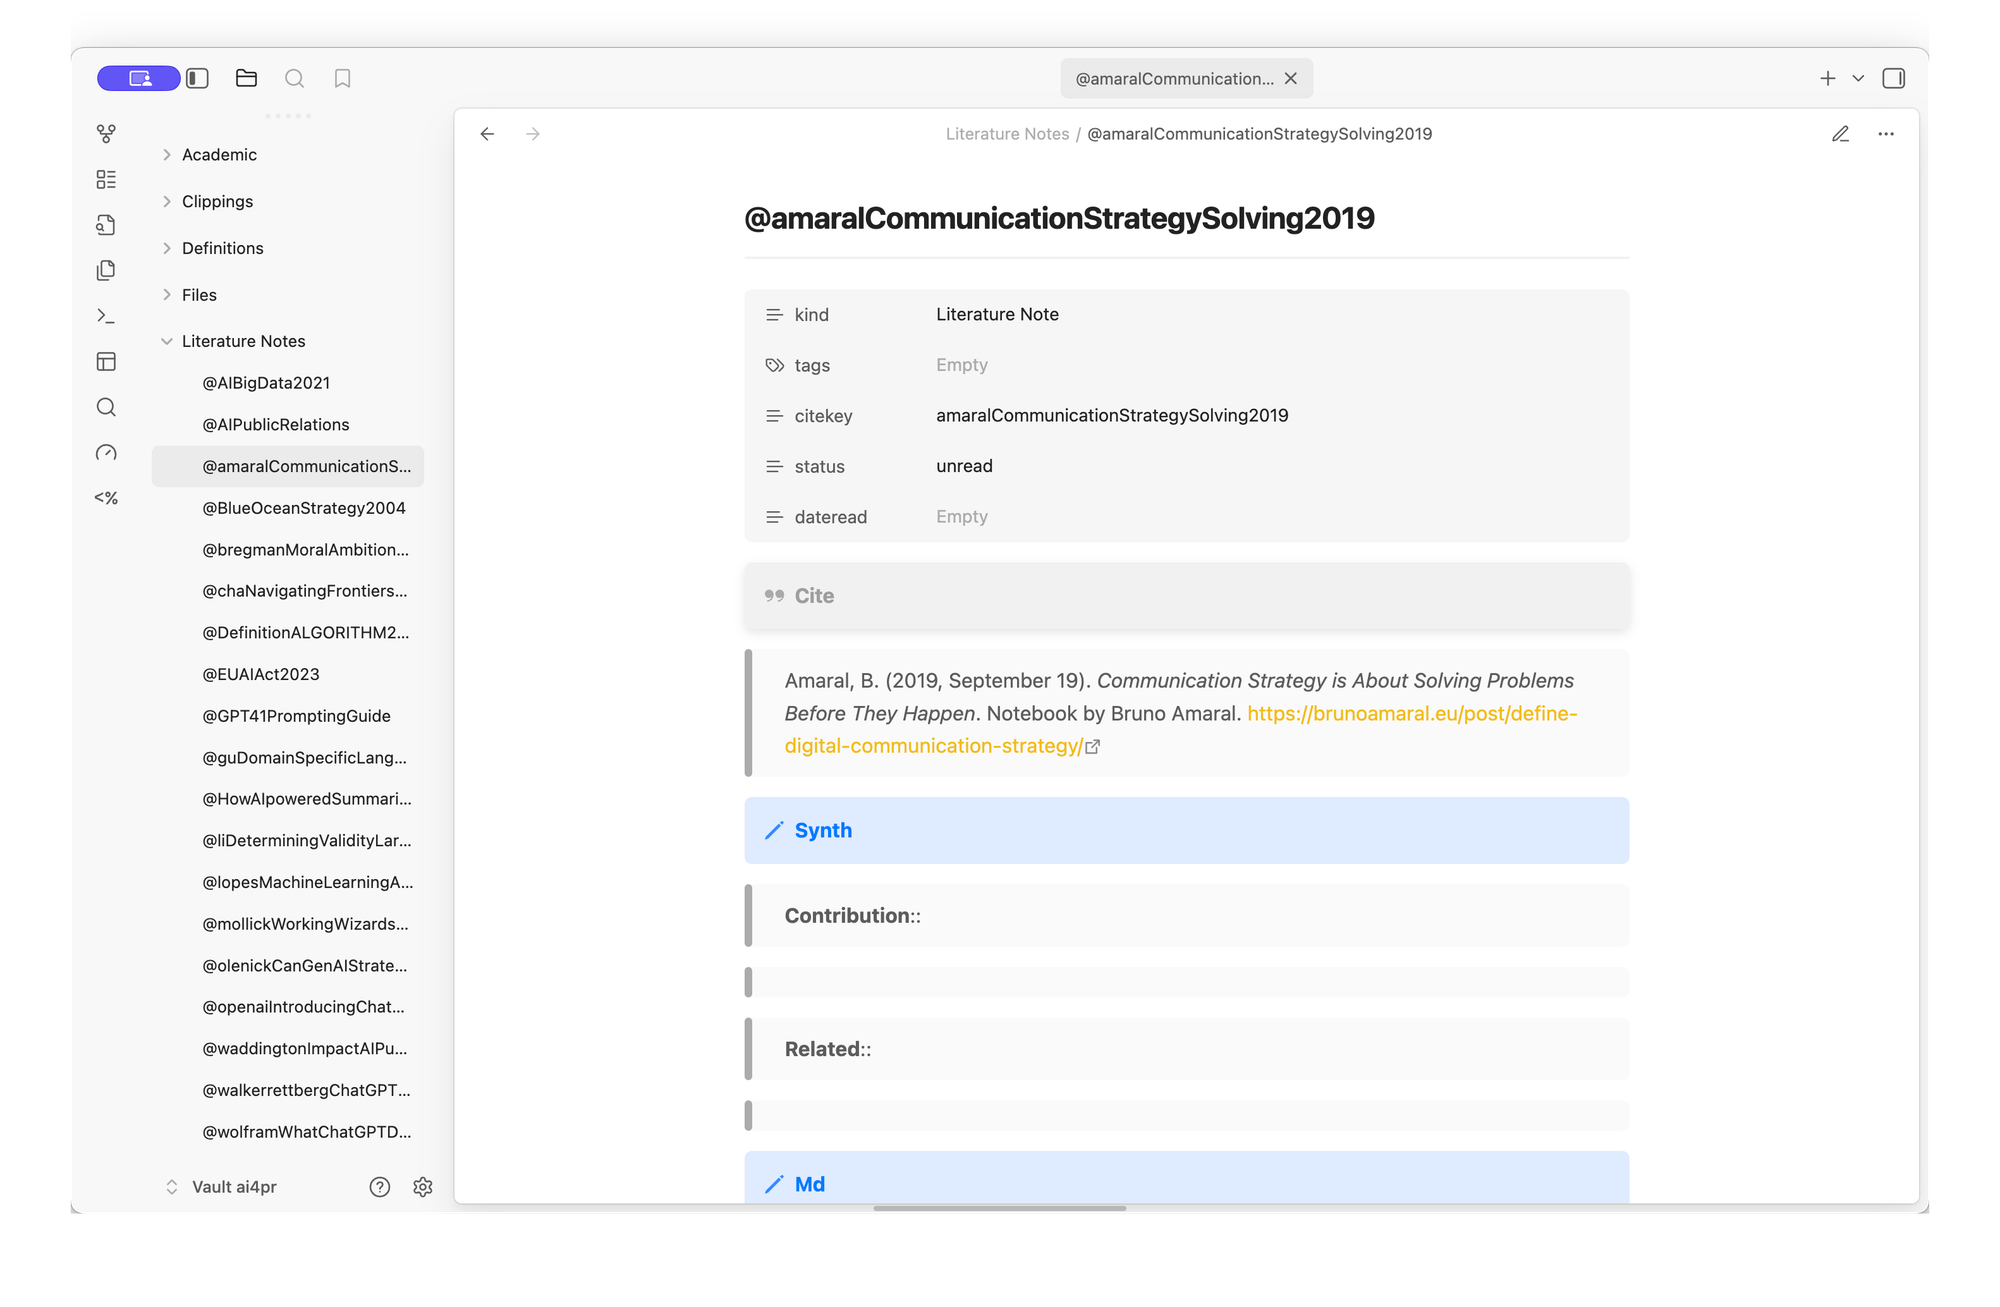Open help question mark icon
The width and height of the screenshot is (2000, 1307).
coord(380,1187)
